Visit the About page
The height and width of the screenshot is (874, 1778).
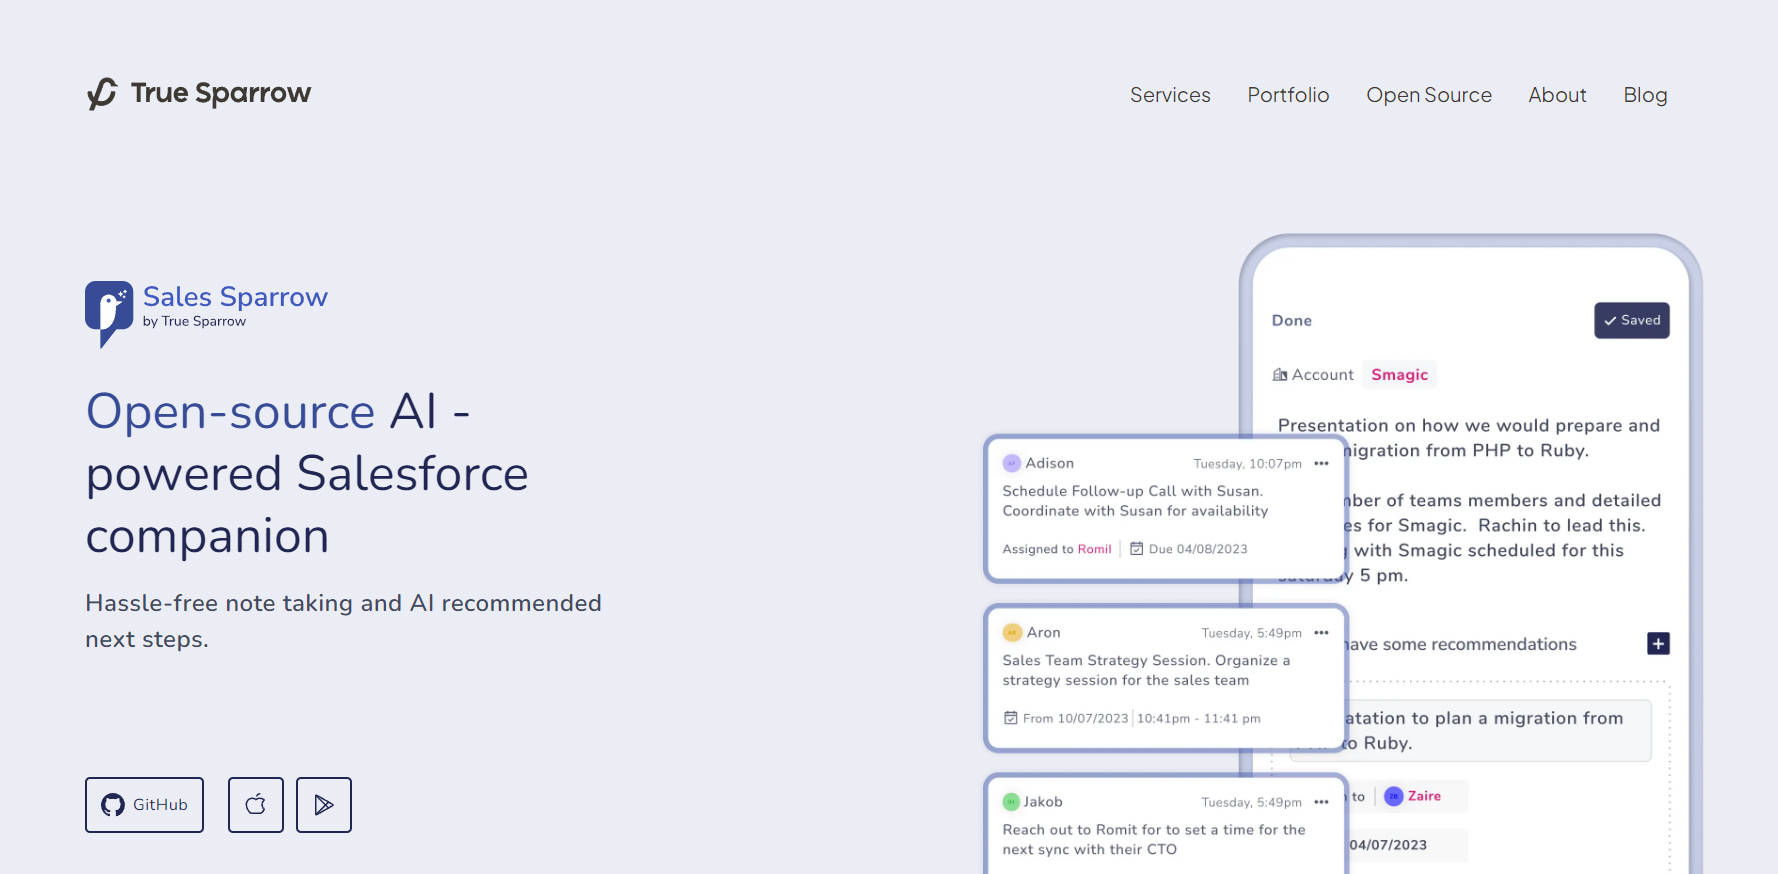[x=1557, y=95]
